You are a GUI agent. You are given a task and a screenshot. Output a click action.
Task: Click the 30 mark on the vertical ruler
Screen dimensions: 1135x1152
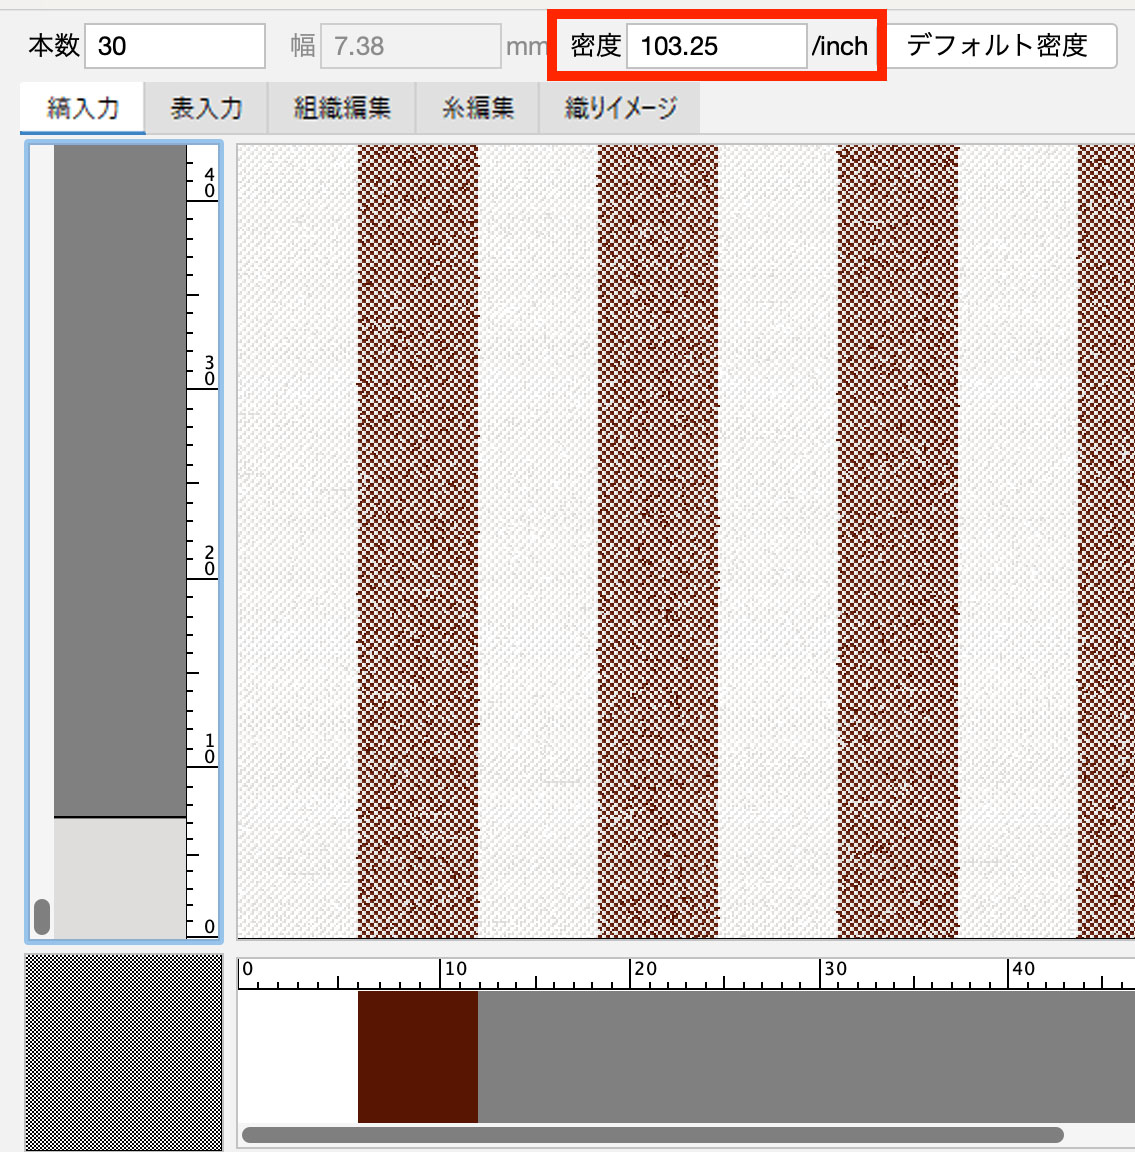[x=208, y=371]
